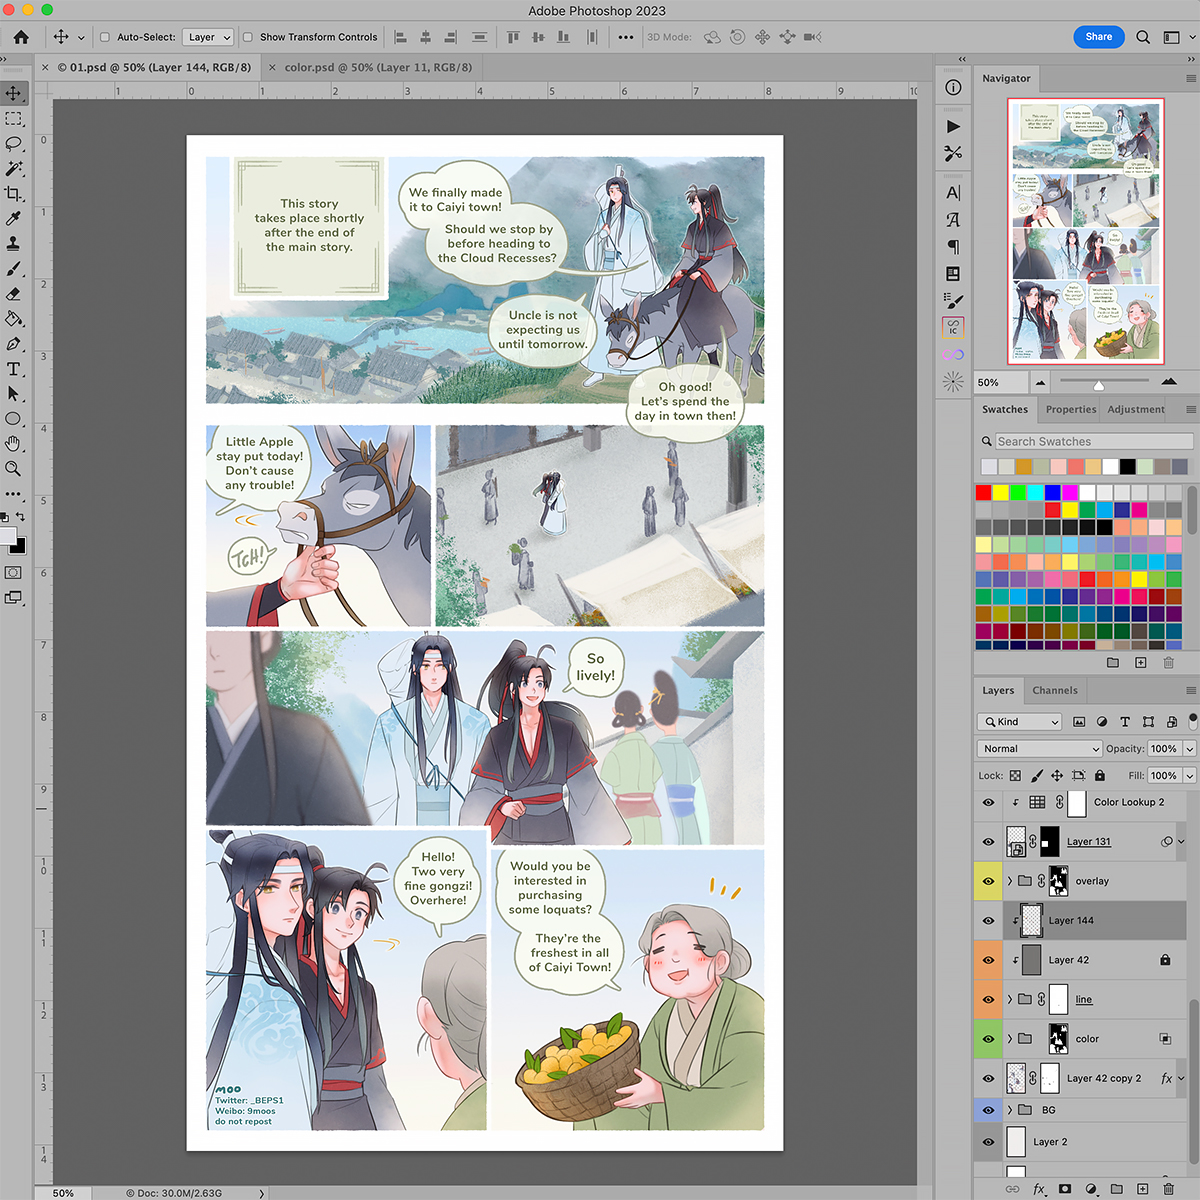Select the Clone Stamp tool
The image size is (1200, 1200).
pyautogui.click(x=13, y=244)
